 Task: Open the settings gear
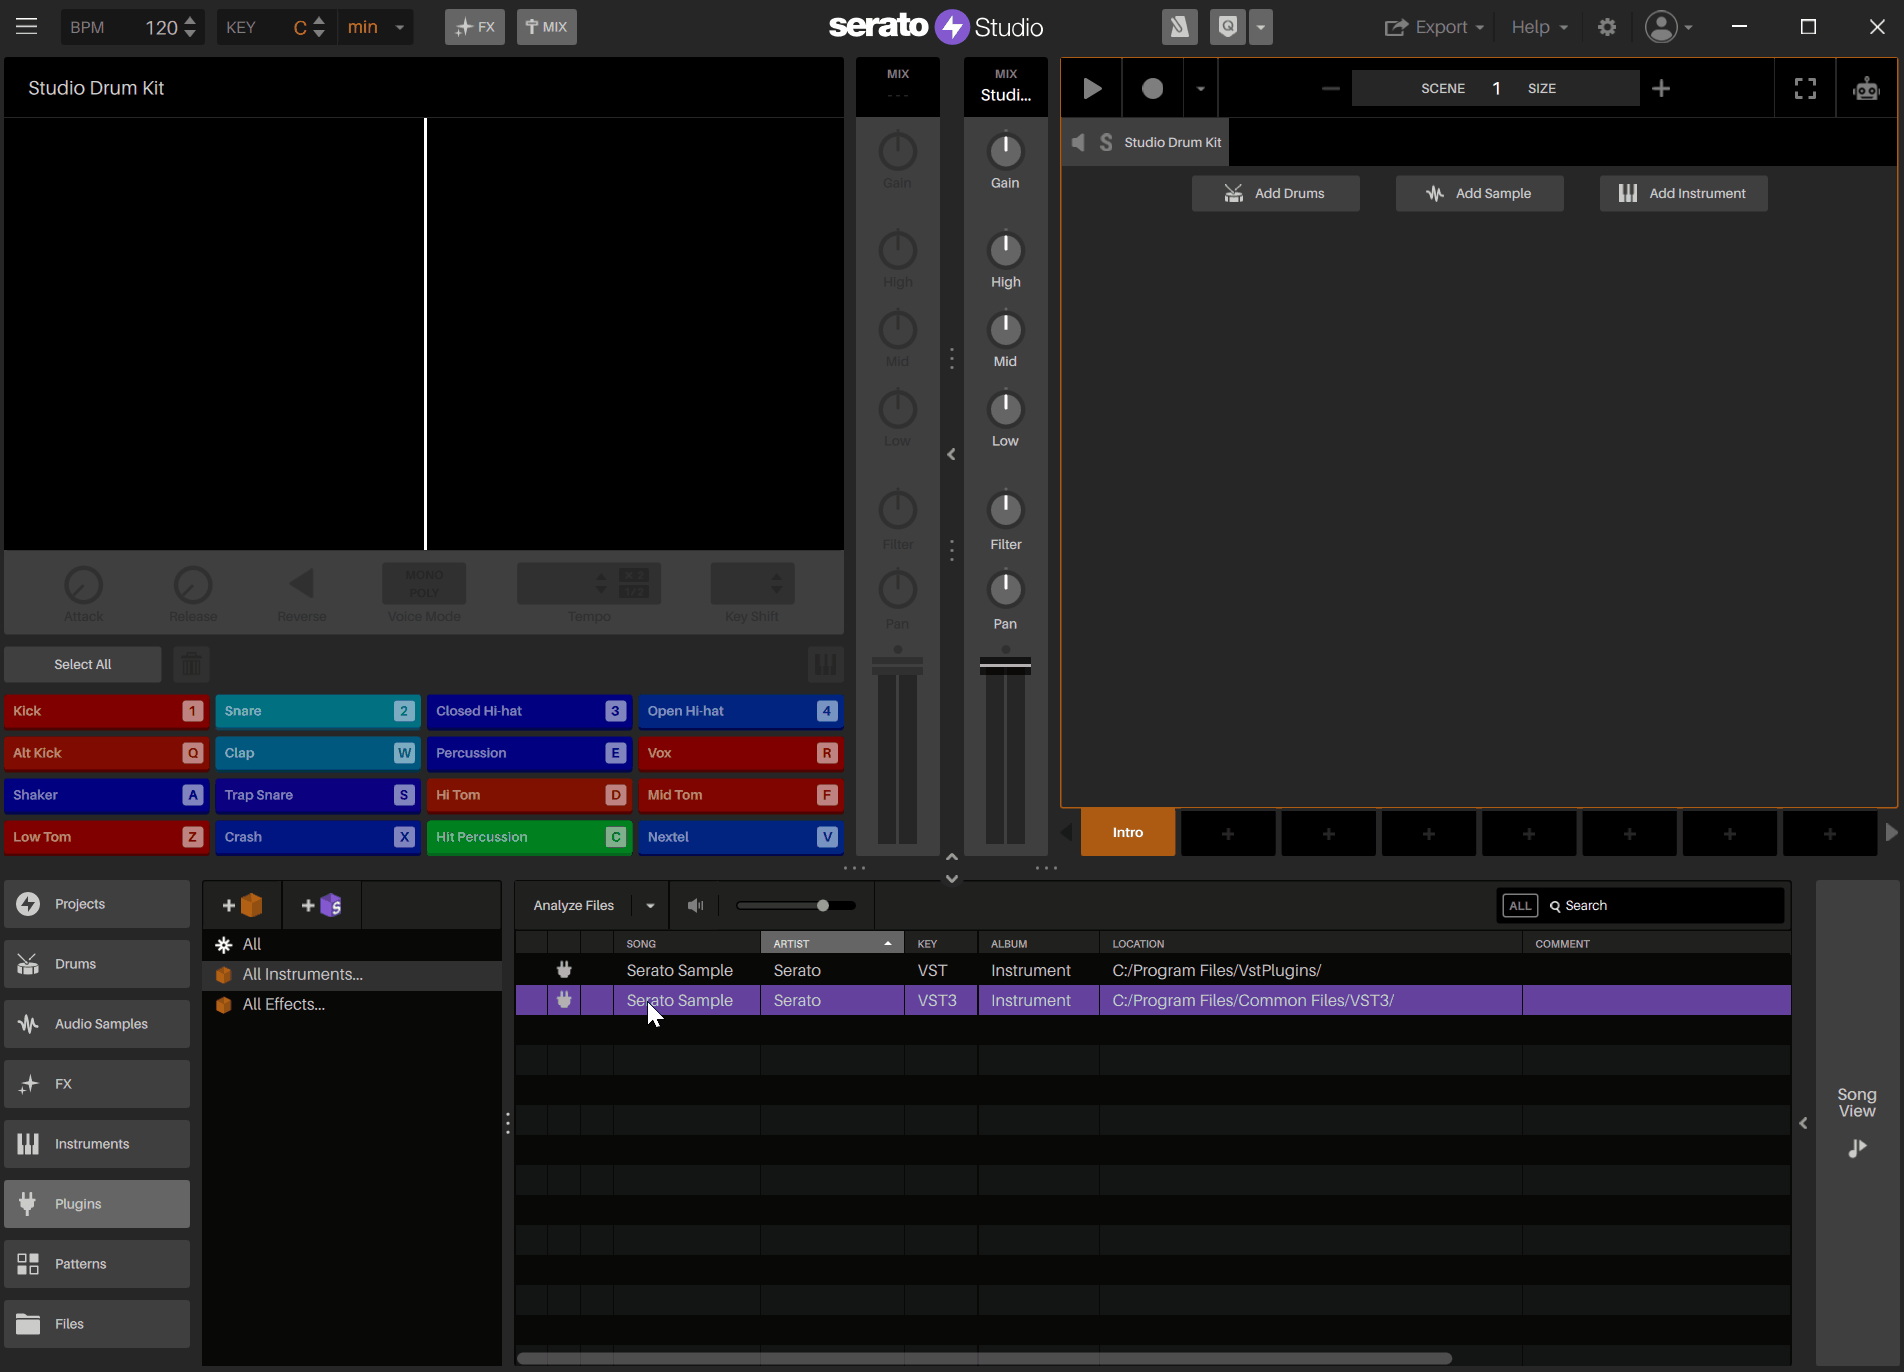(x=1607, y=27)
